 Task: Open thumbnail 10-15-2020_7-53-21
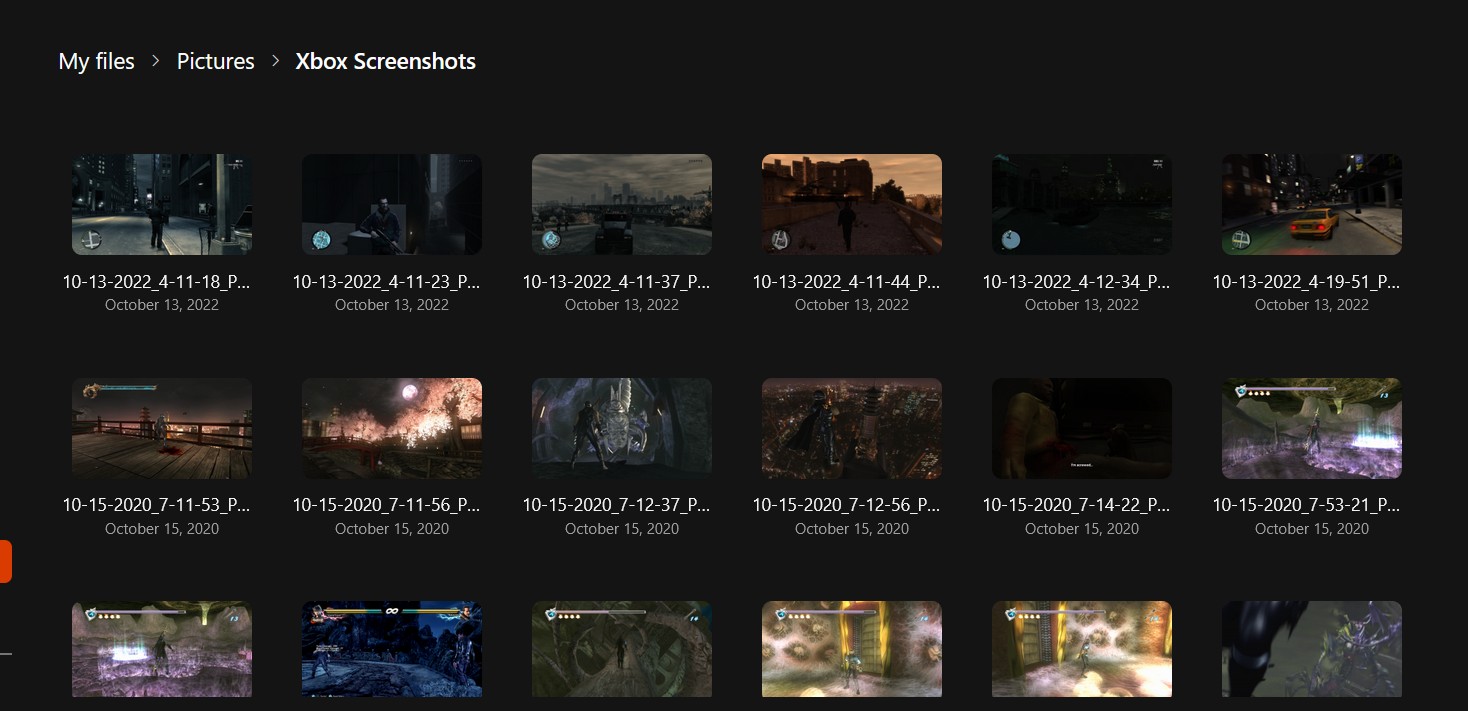[x=1312, y=428]
